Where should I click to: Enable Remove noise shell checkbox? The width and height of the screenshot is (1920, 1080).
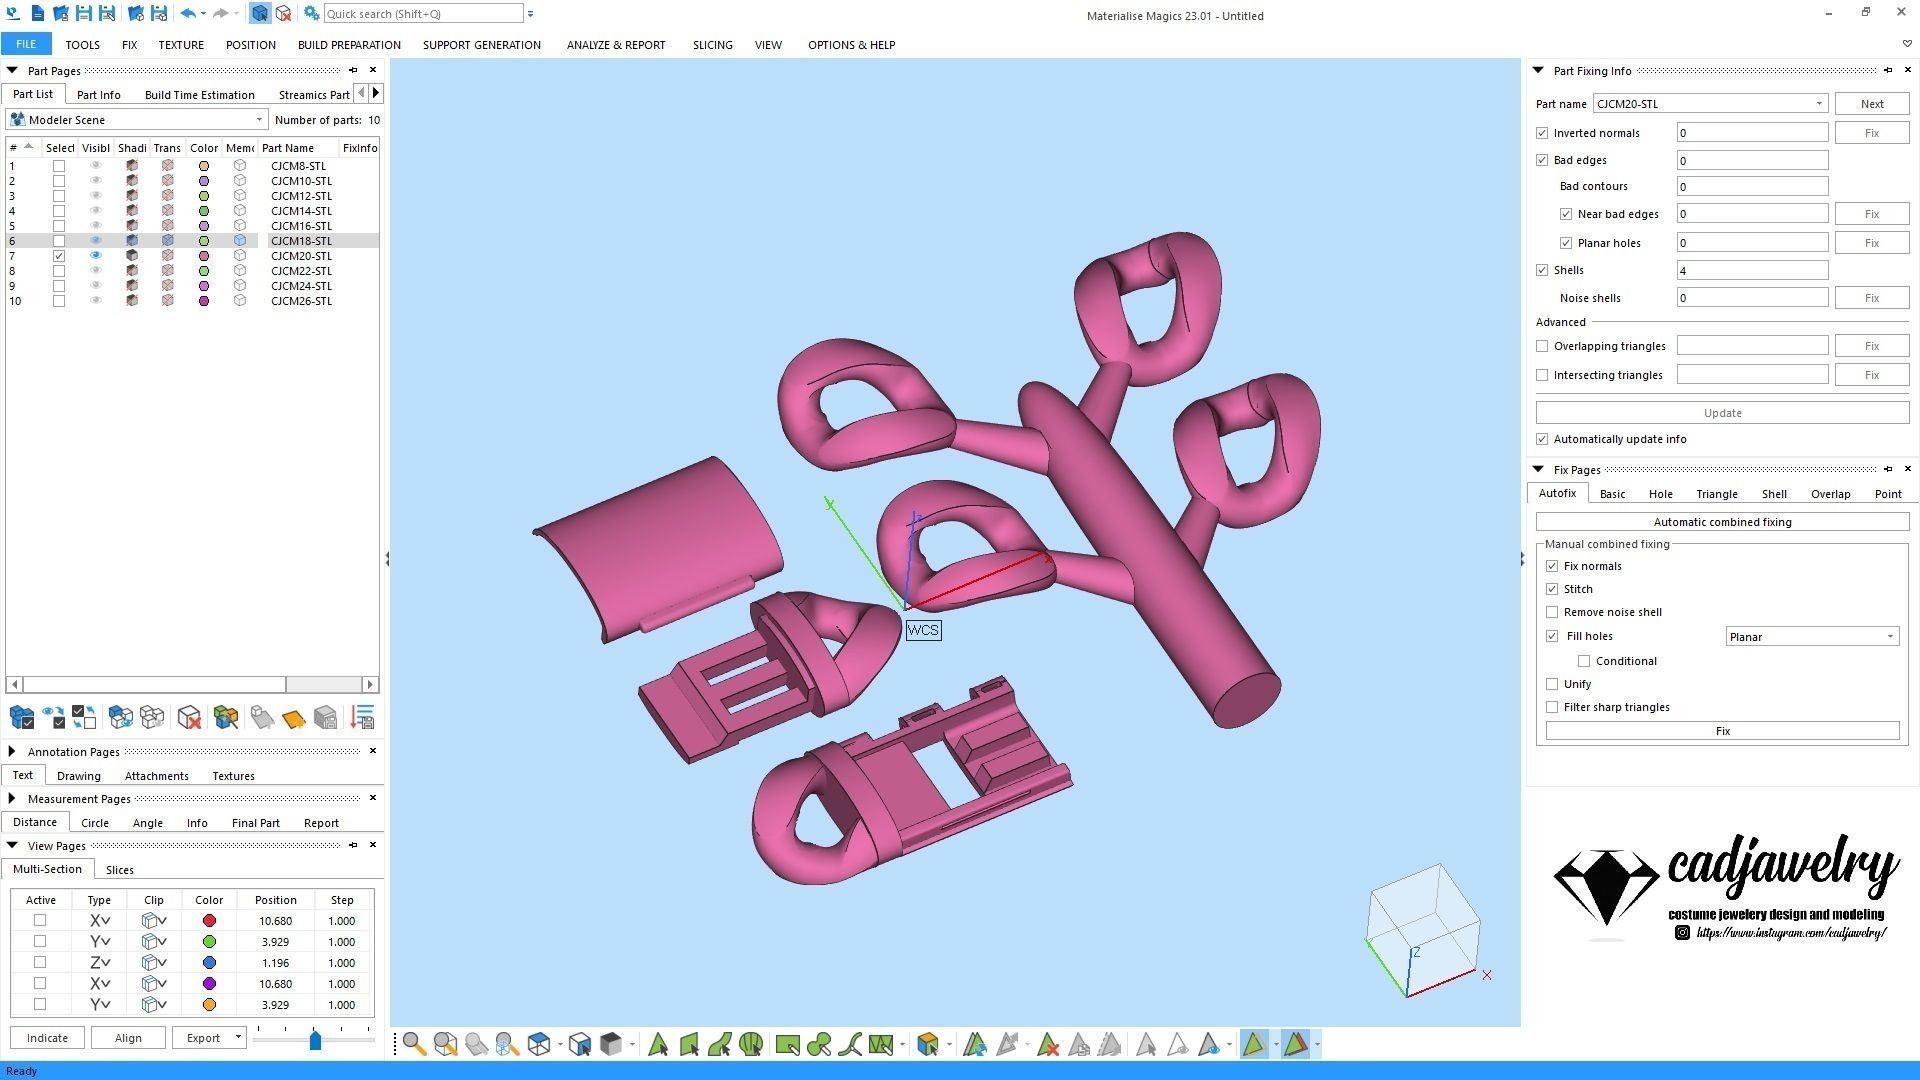pyautogui.click(x=1552, y=612)
